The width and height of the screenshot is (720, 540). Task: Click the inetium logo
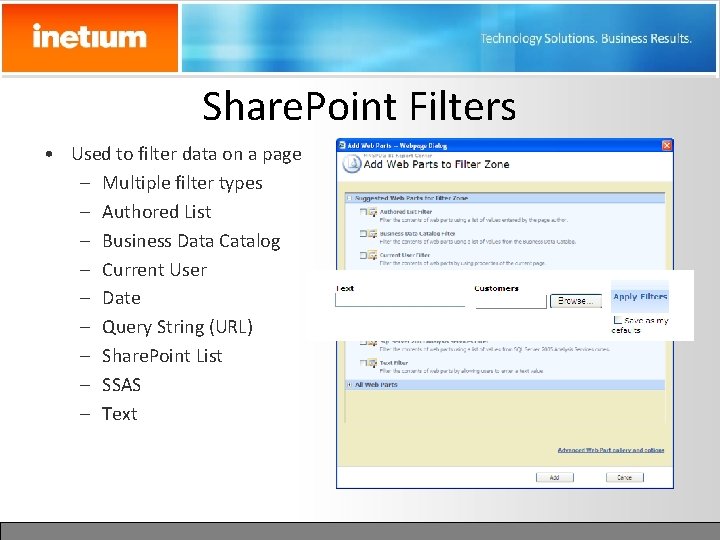[90, 38]
